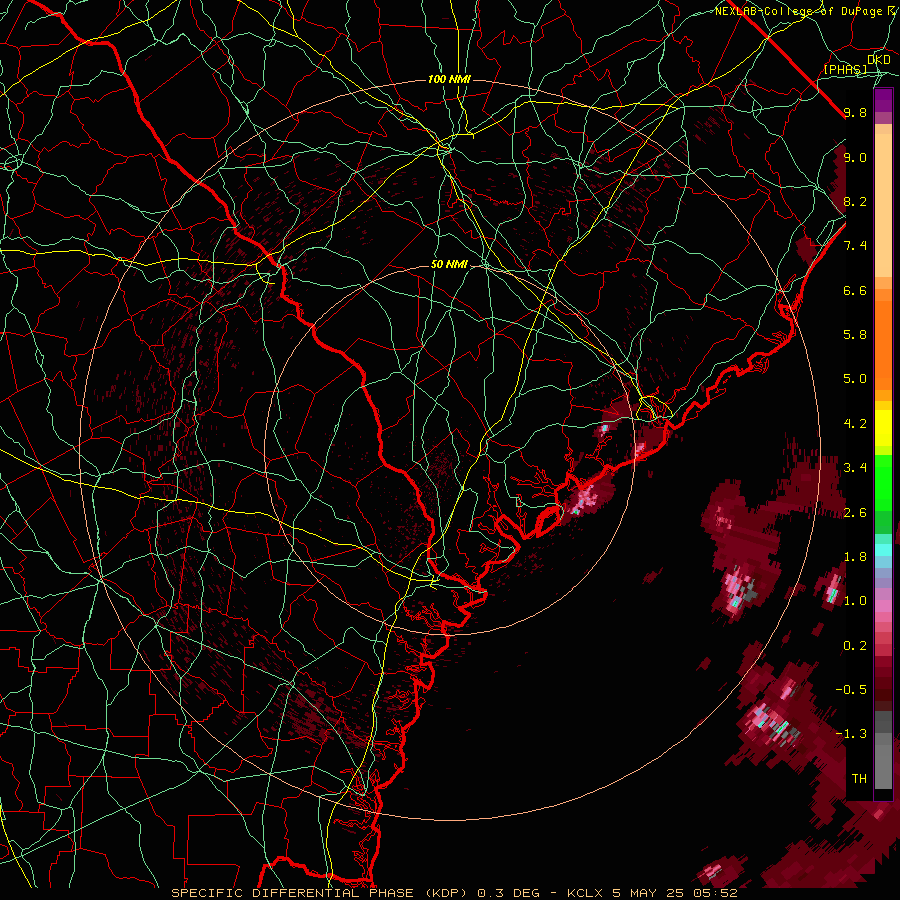Click the 100 NMI range ring label
900x900 pixels.
449,79
